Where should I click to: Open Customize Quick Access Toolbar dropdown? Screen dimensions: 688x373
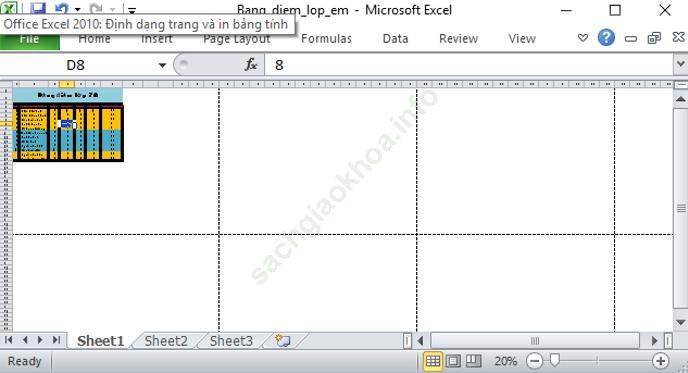(x=132, y=10)
